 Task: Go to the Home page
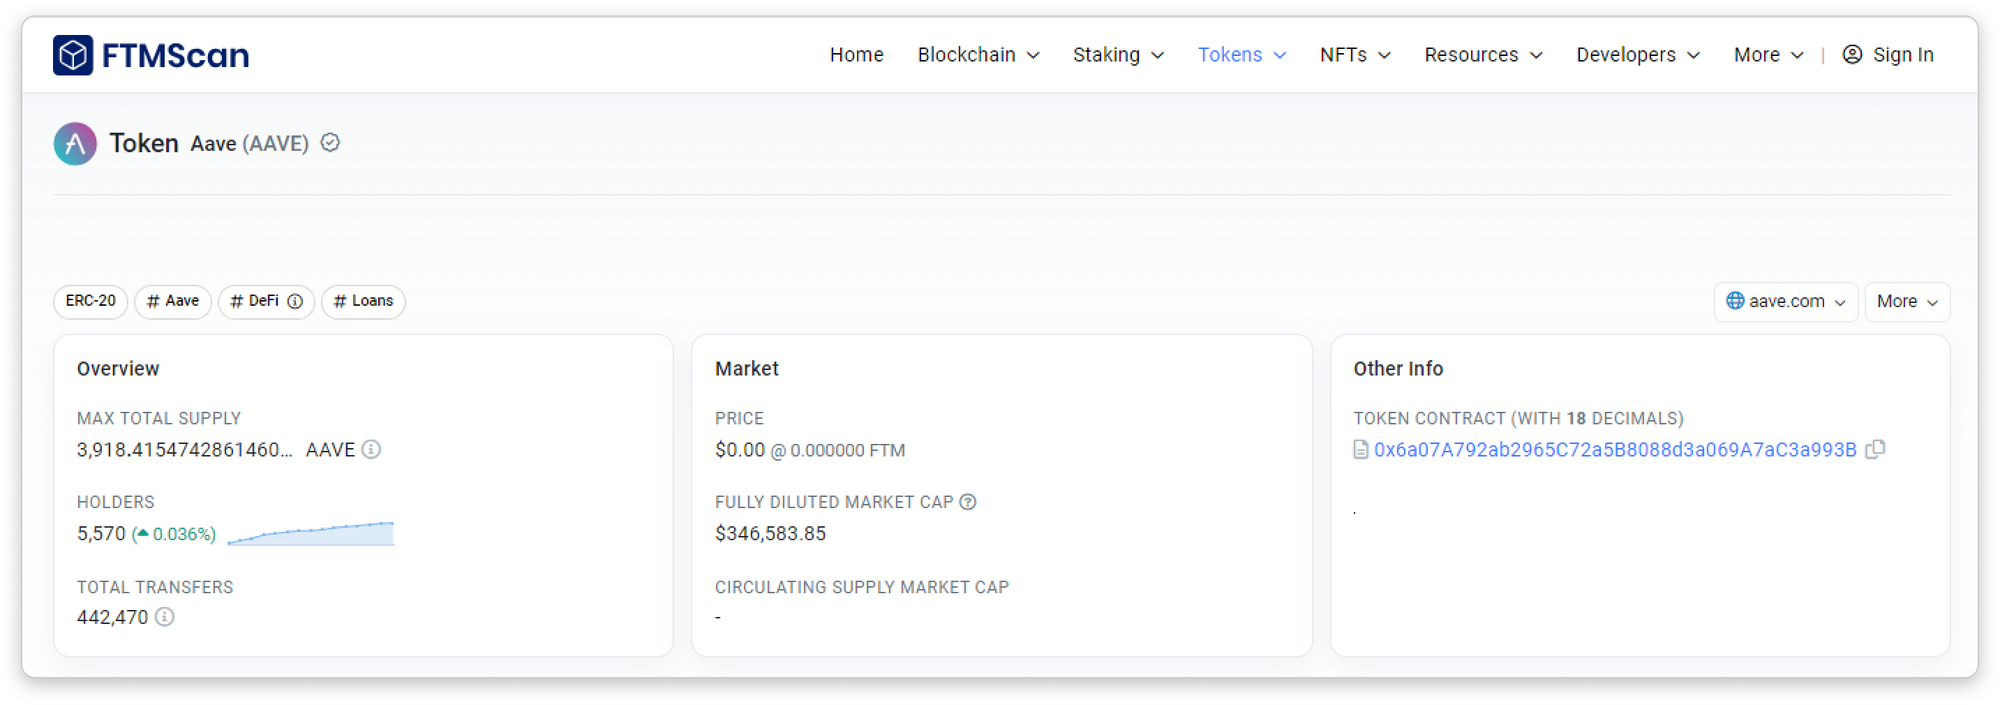[856, 55]
